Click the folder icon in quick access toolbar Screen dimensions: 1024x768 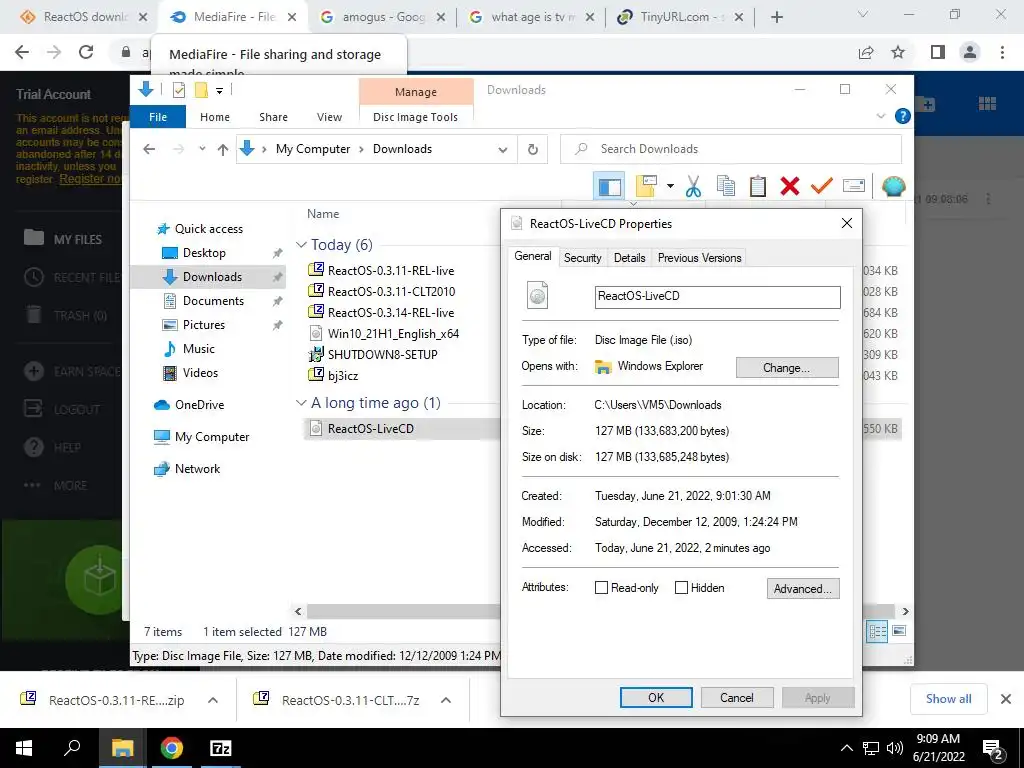tap(201, 90)
